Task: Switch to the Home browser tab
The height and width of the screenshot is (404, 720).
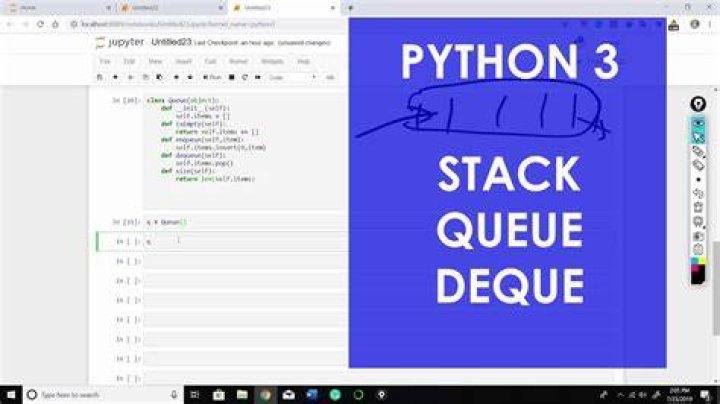Action: coord(58,8)
